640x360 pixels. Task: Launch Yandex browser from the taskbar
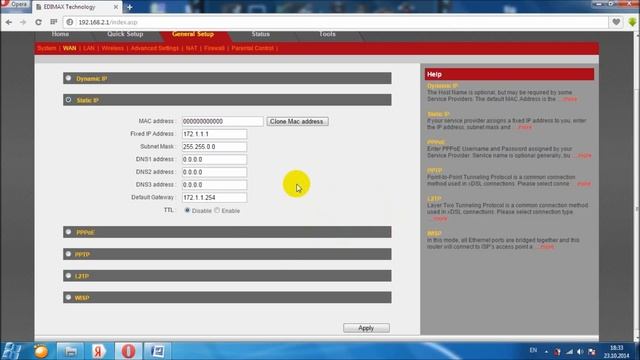98,351
